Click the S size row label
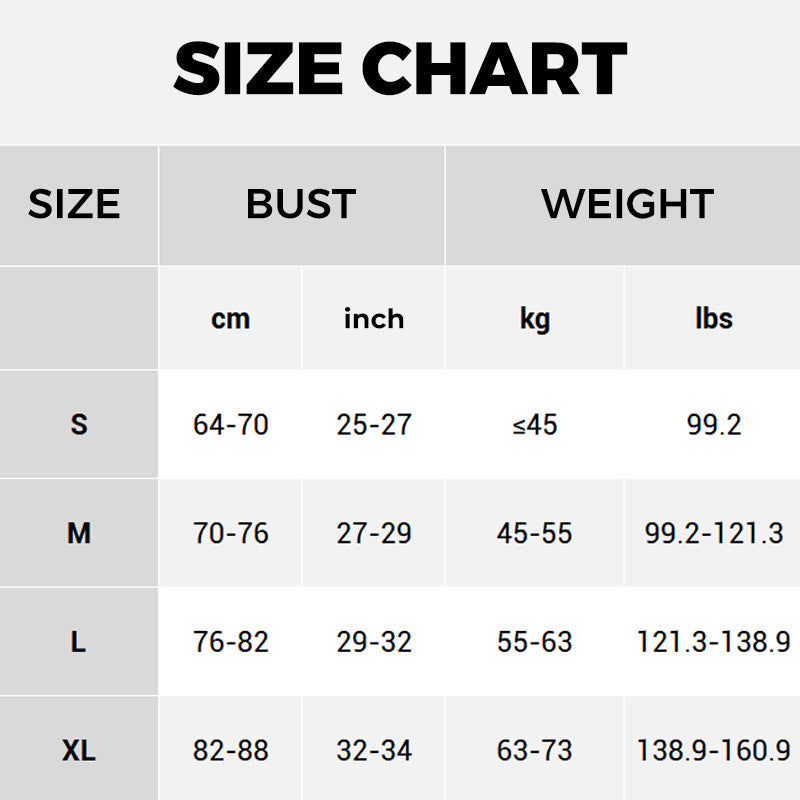This screenshot has width=800, height=800. coord(79,425)
